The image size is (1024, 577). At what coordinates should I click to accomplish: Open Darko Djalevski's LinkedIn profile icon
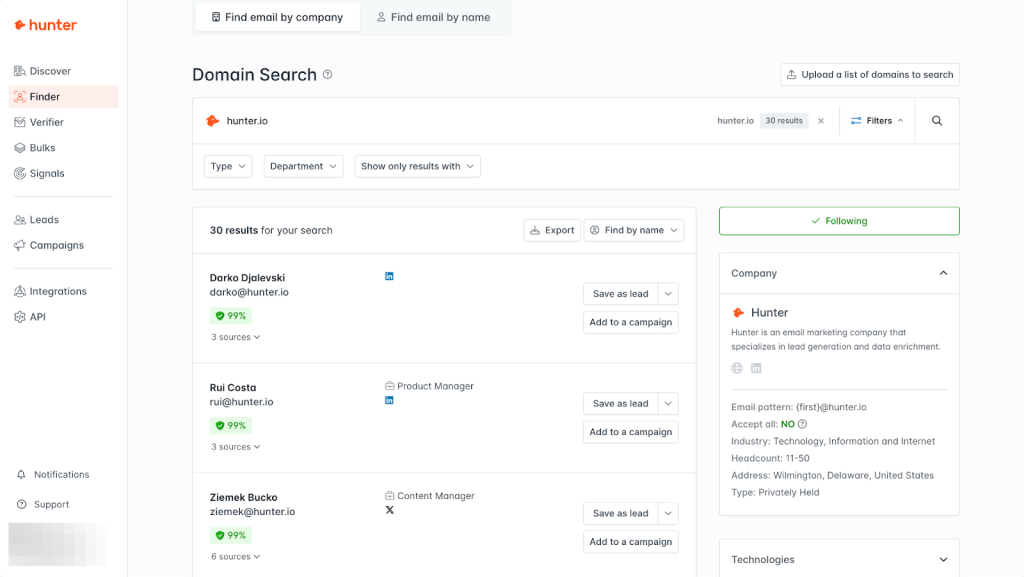coord(389,275)
